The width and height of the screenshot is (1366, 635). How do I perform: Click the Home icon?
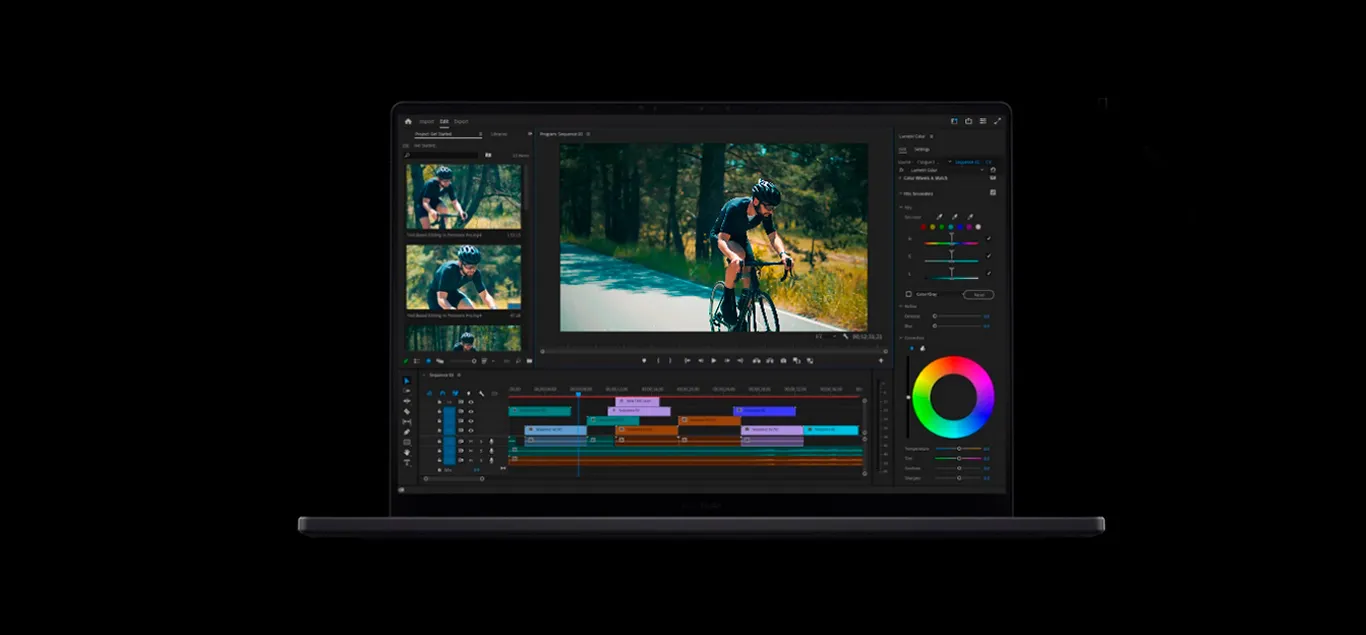(x=408, y=121)
